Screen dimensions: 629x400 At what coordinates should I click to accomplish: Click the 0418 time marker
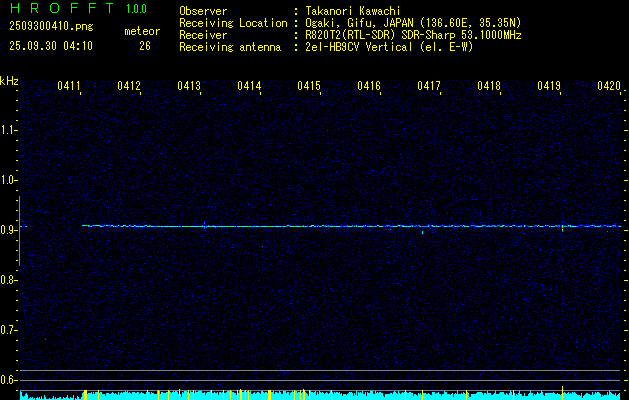pos(489,86)
